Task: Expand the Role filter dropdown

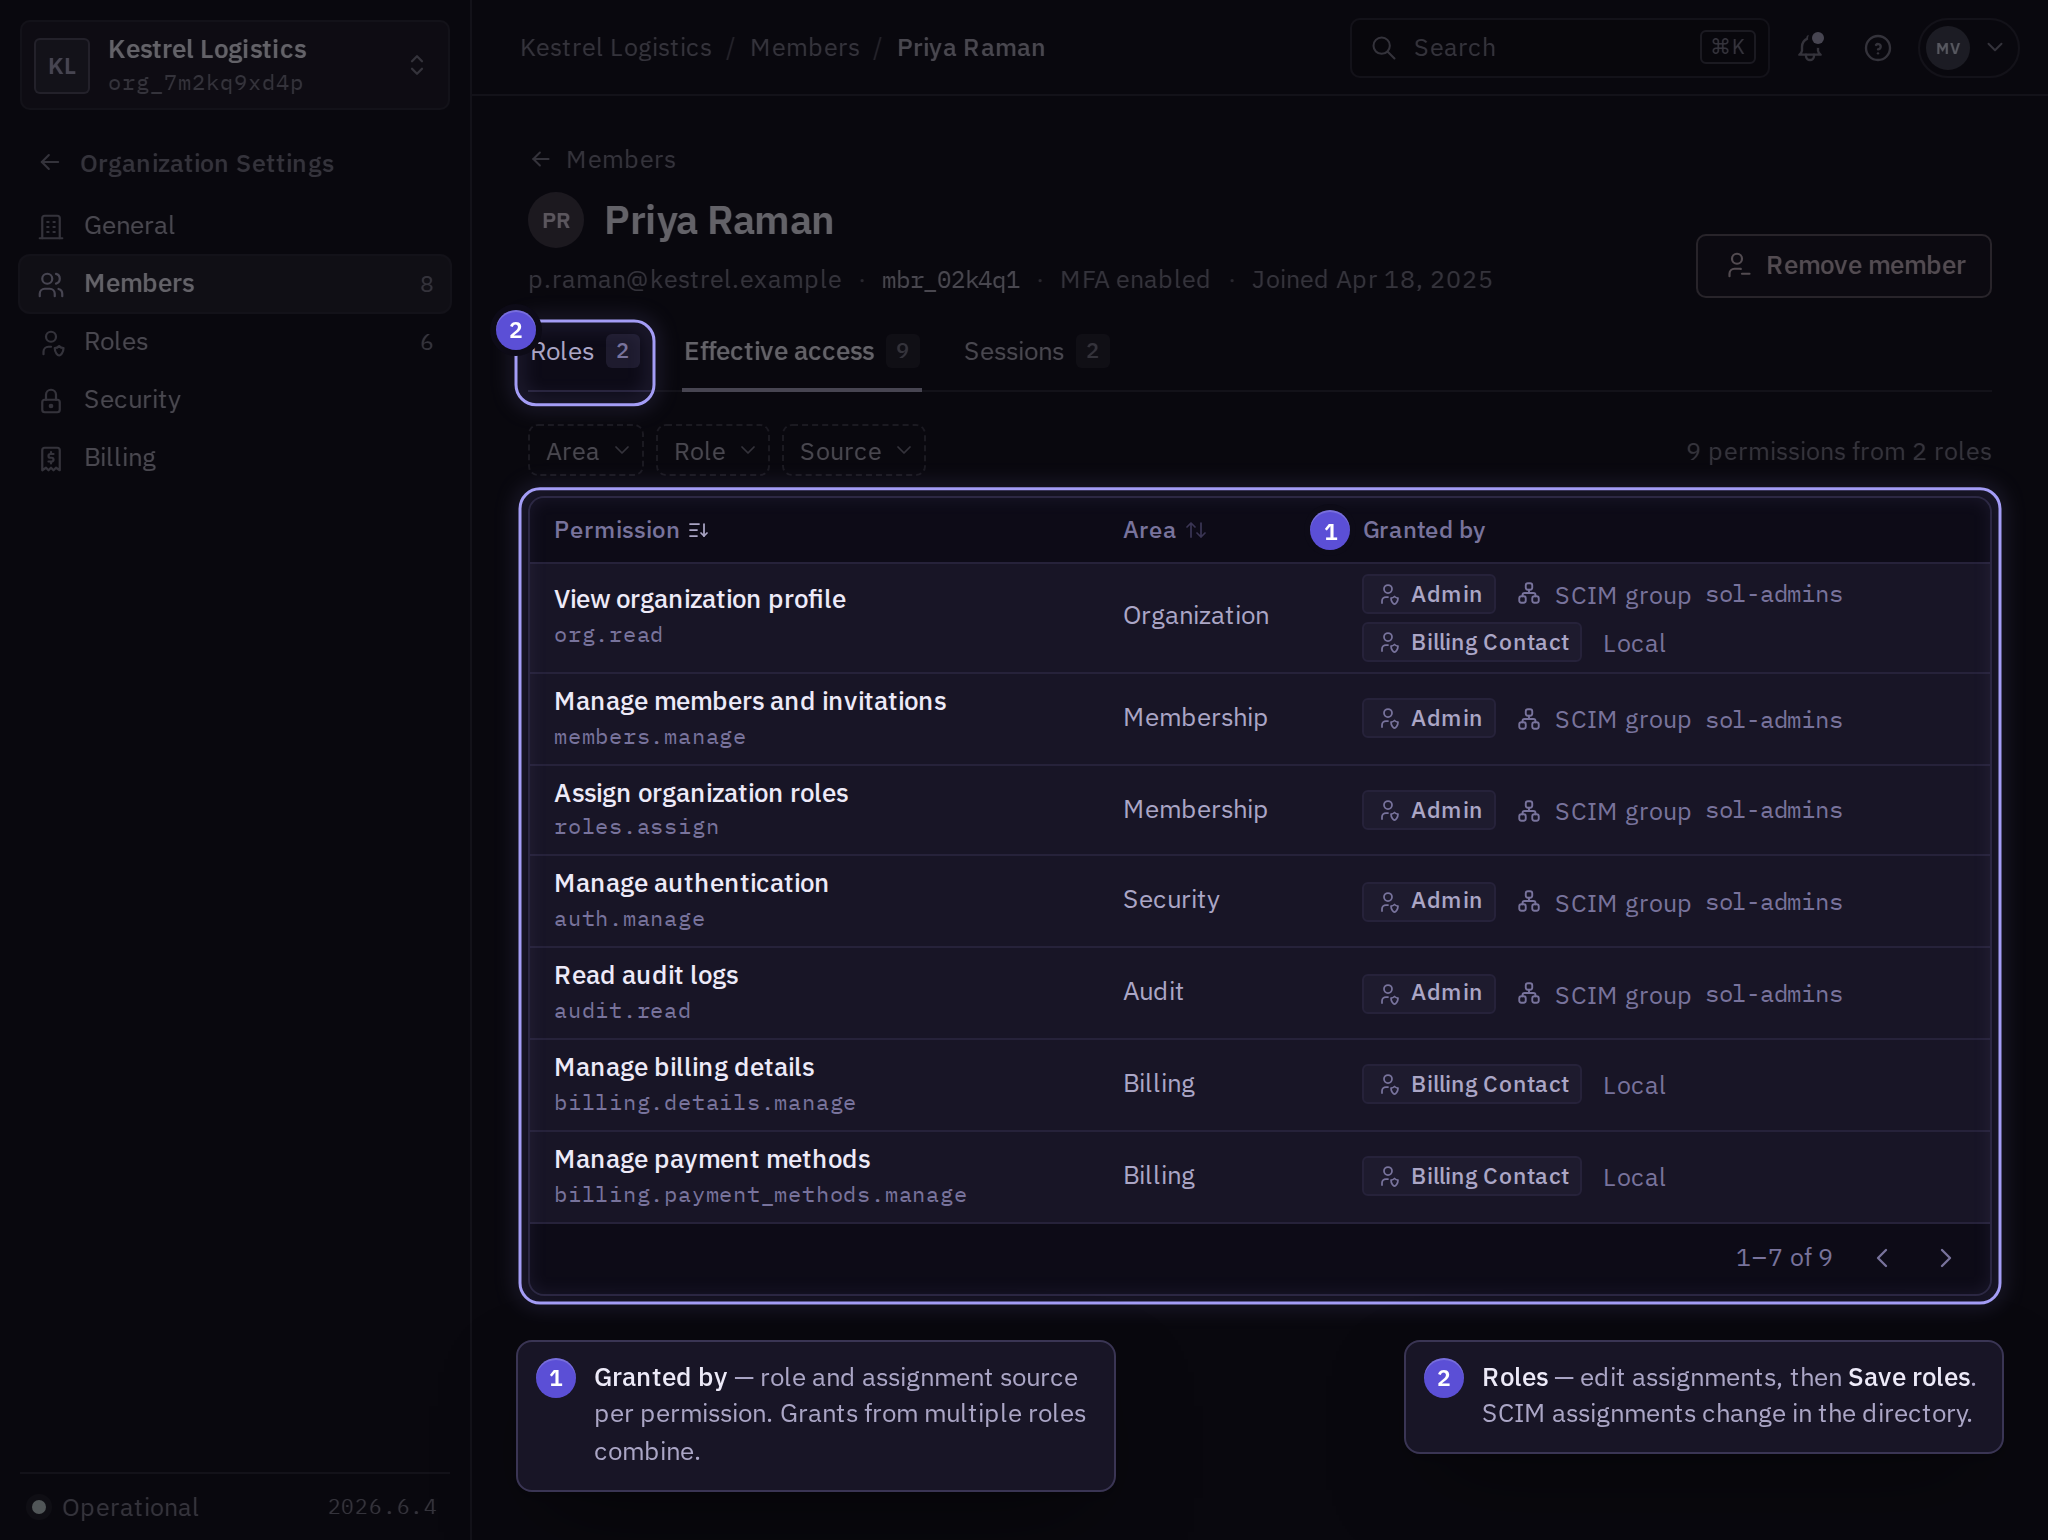Action: (713, 451)
